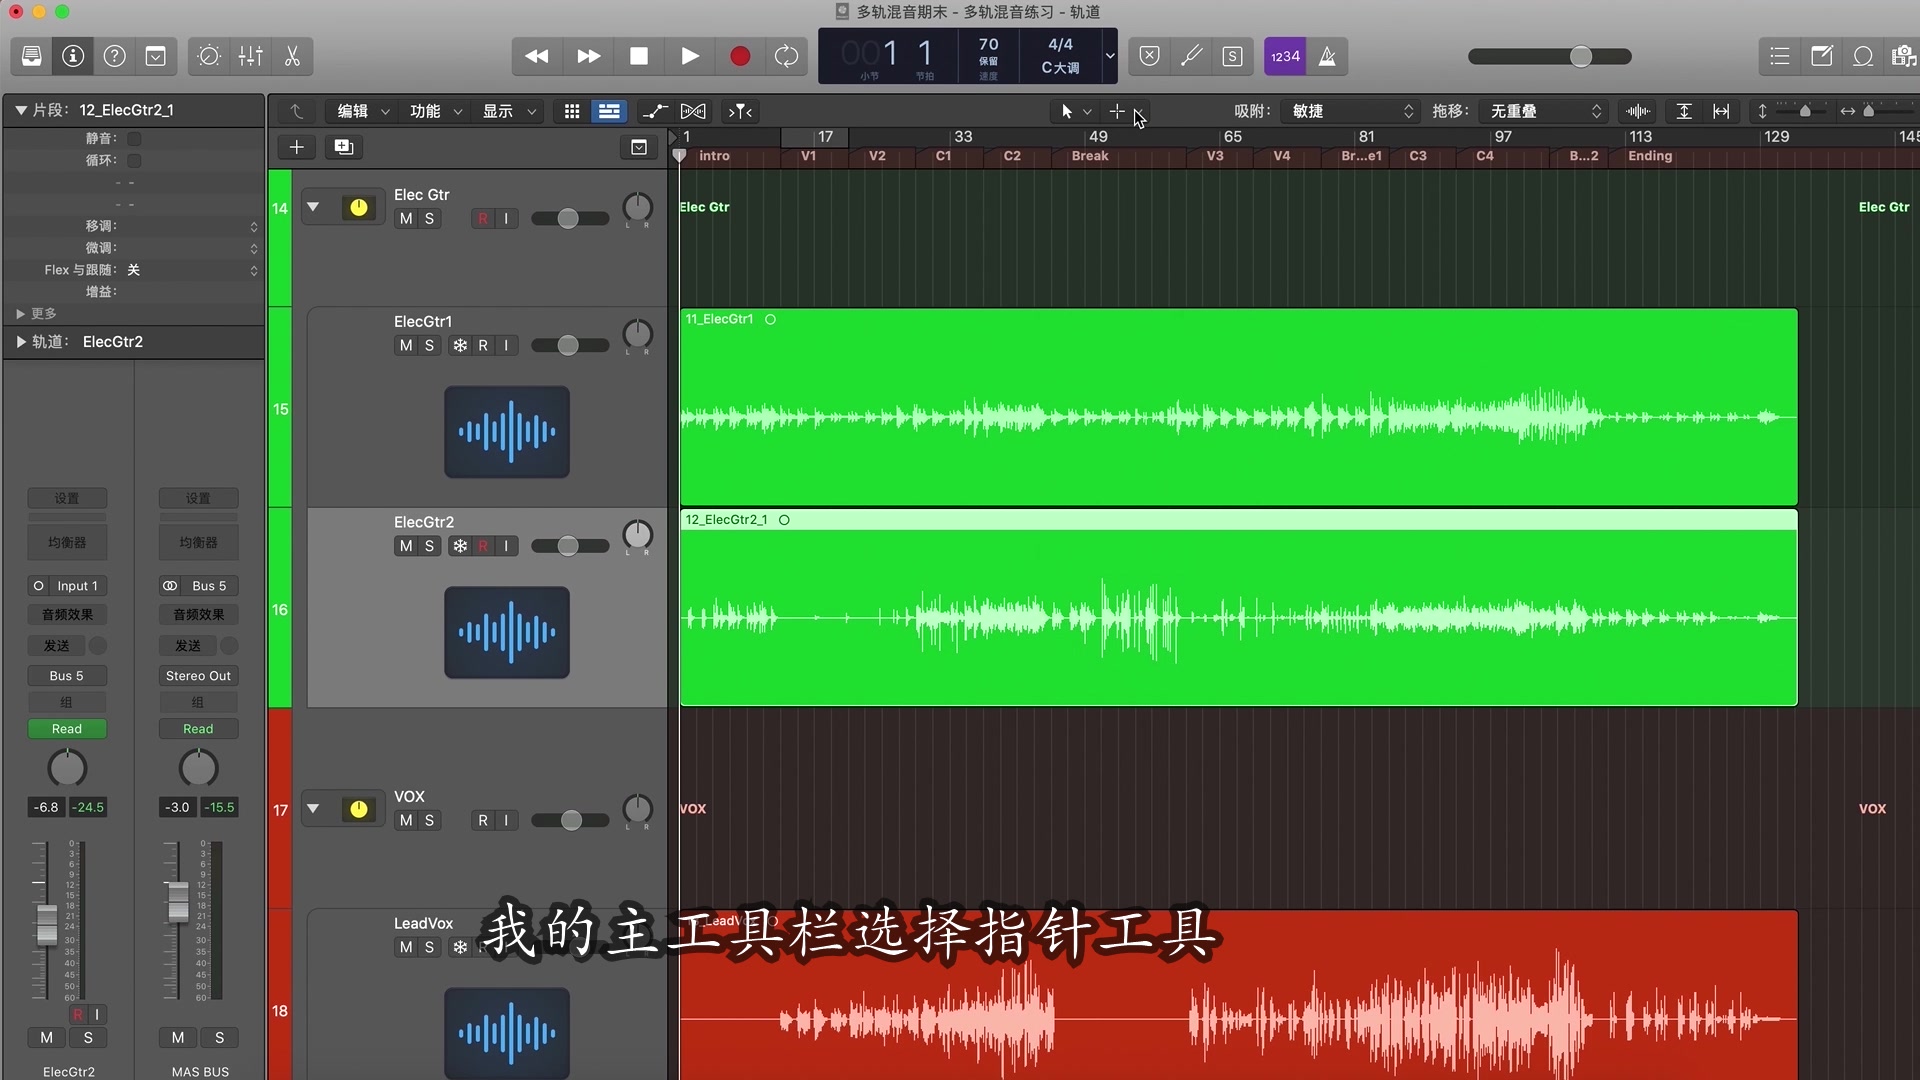Click the Break marker in the ruler

[1090, 156]
